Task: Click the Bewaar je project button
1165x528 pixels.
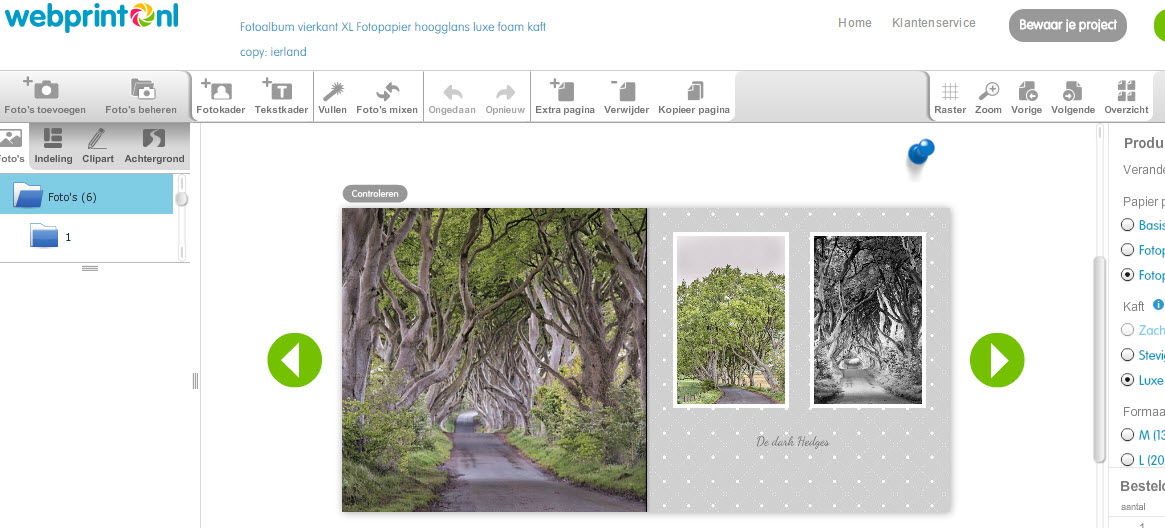Action: pos(1068,25)
